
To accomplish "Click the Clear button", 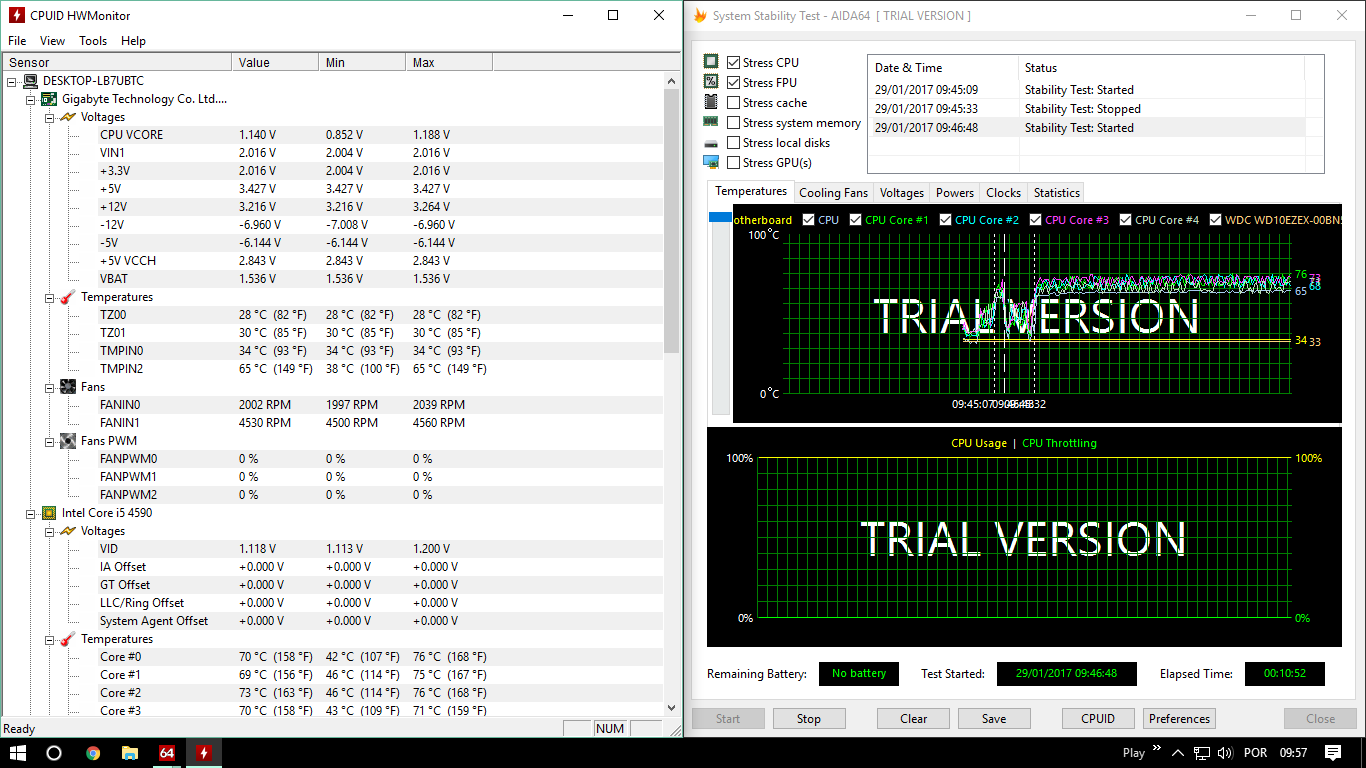I will tap(913, 719).
